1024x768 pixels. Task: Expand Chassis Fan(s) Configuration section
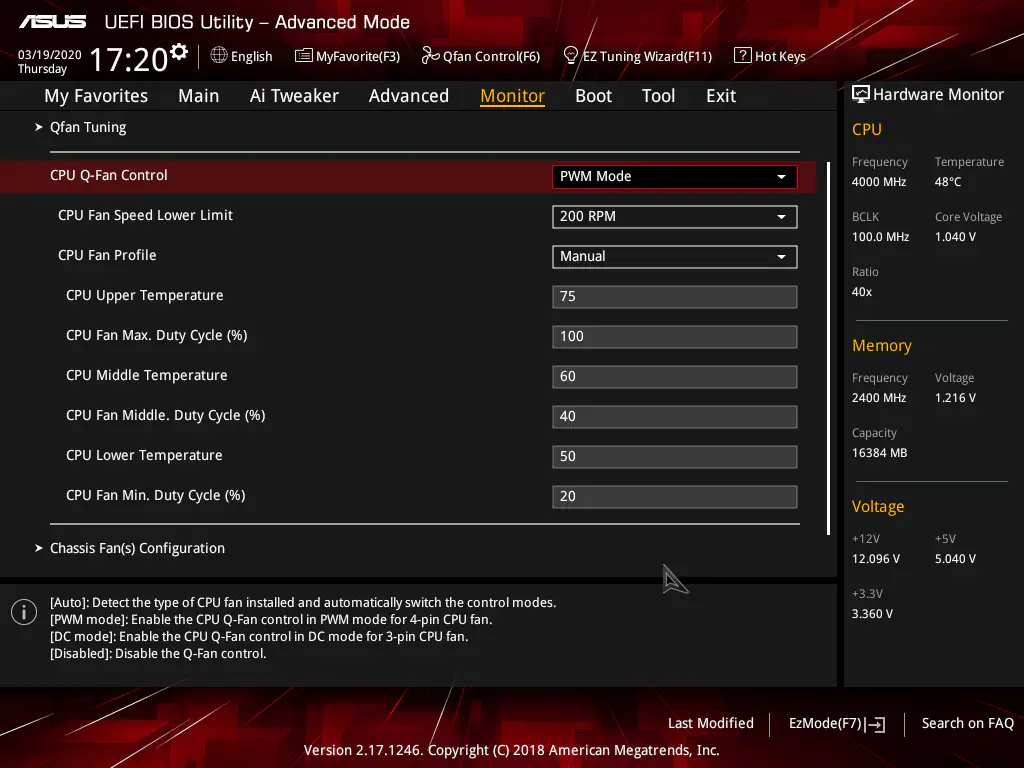137,548
